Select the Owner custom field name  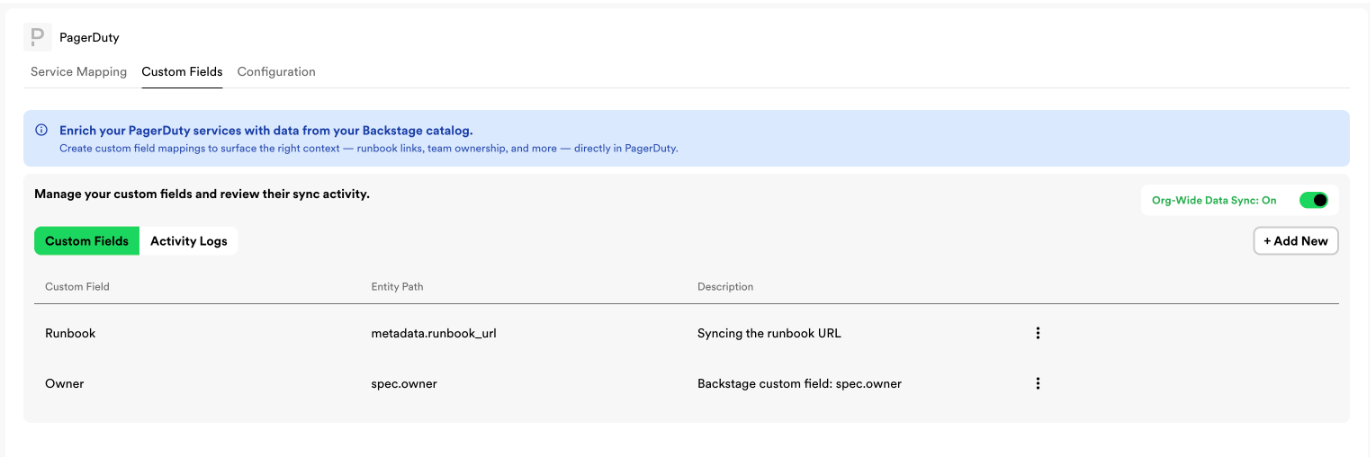64,383
